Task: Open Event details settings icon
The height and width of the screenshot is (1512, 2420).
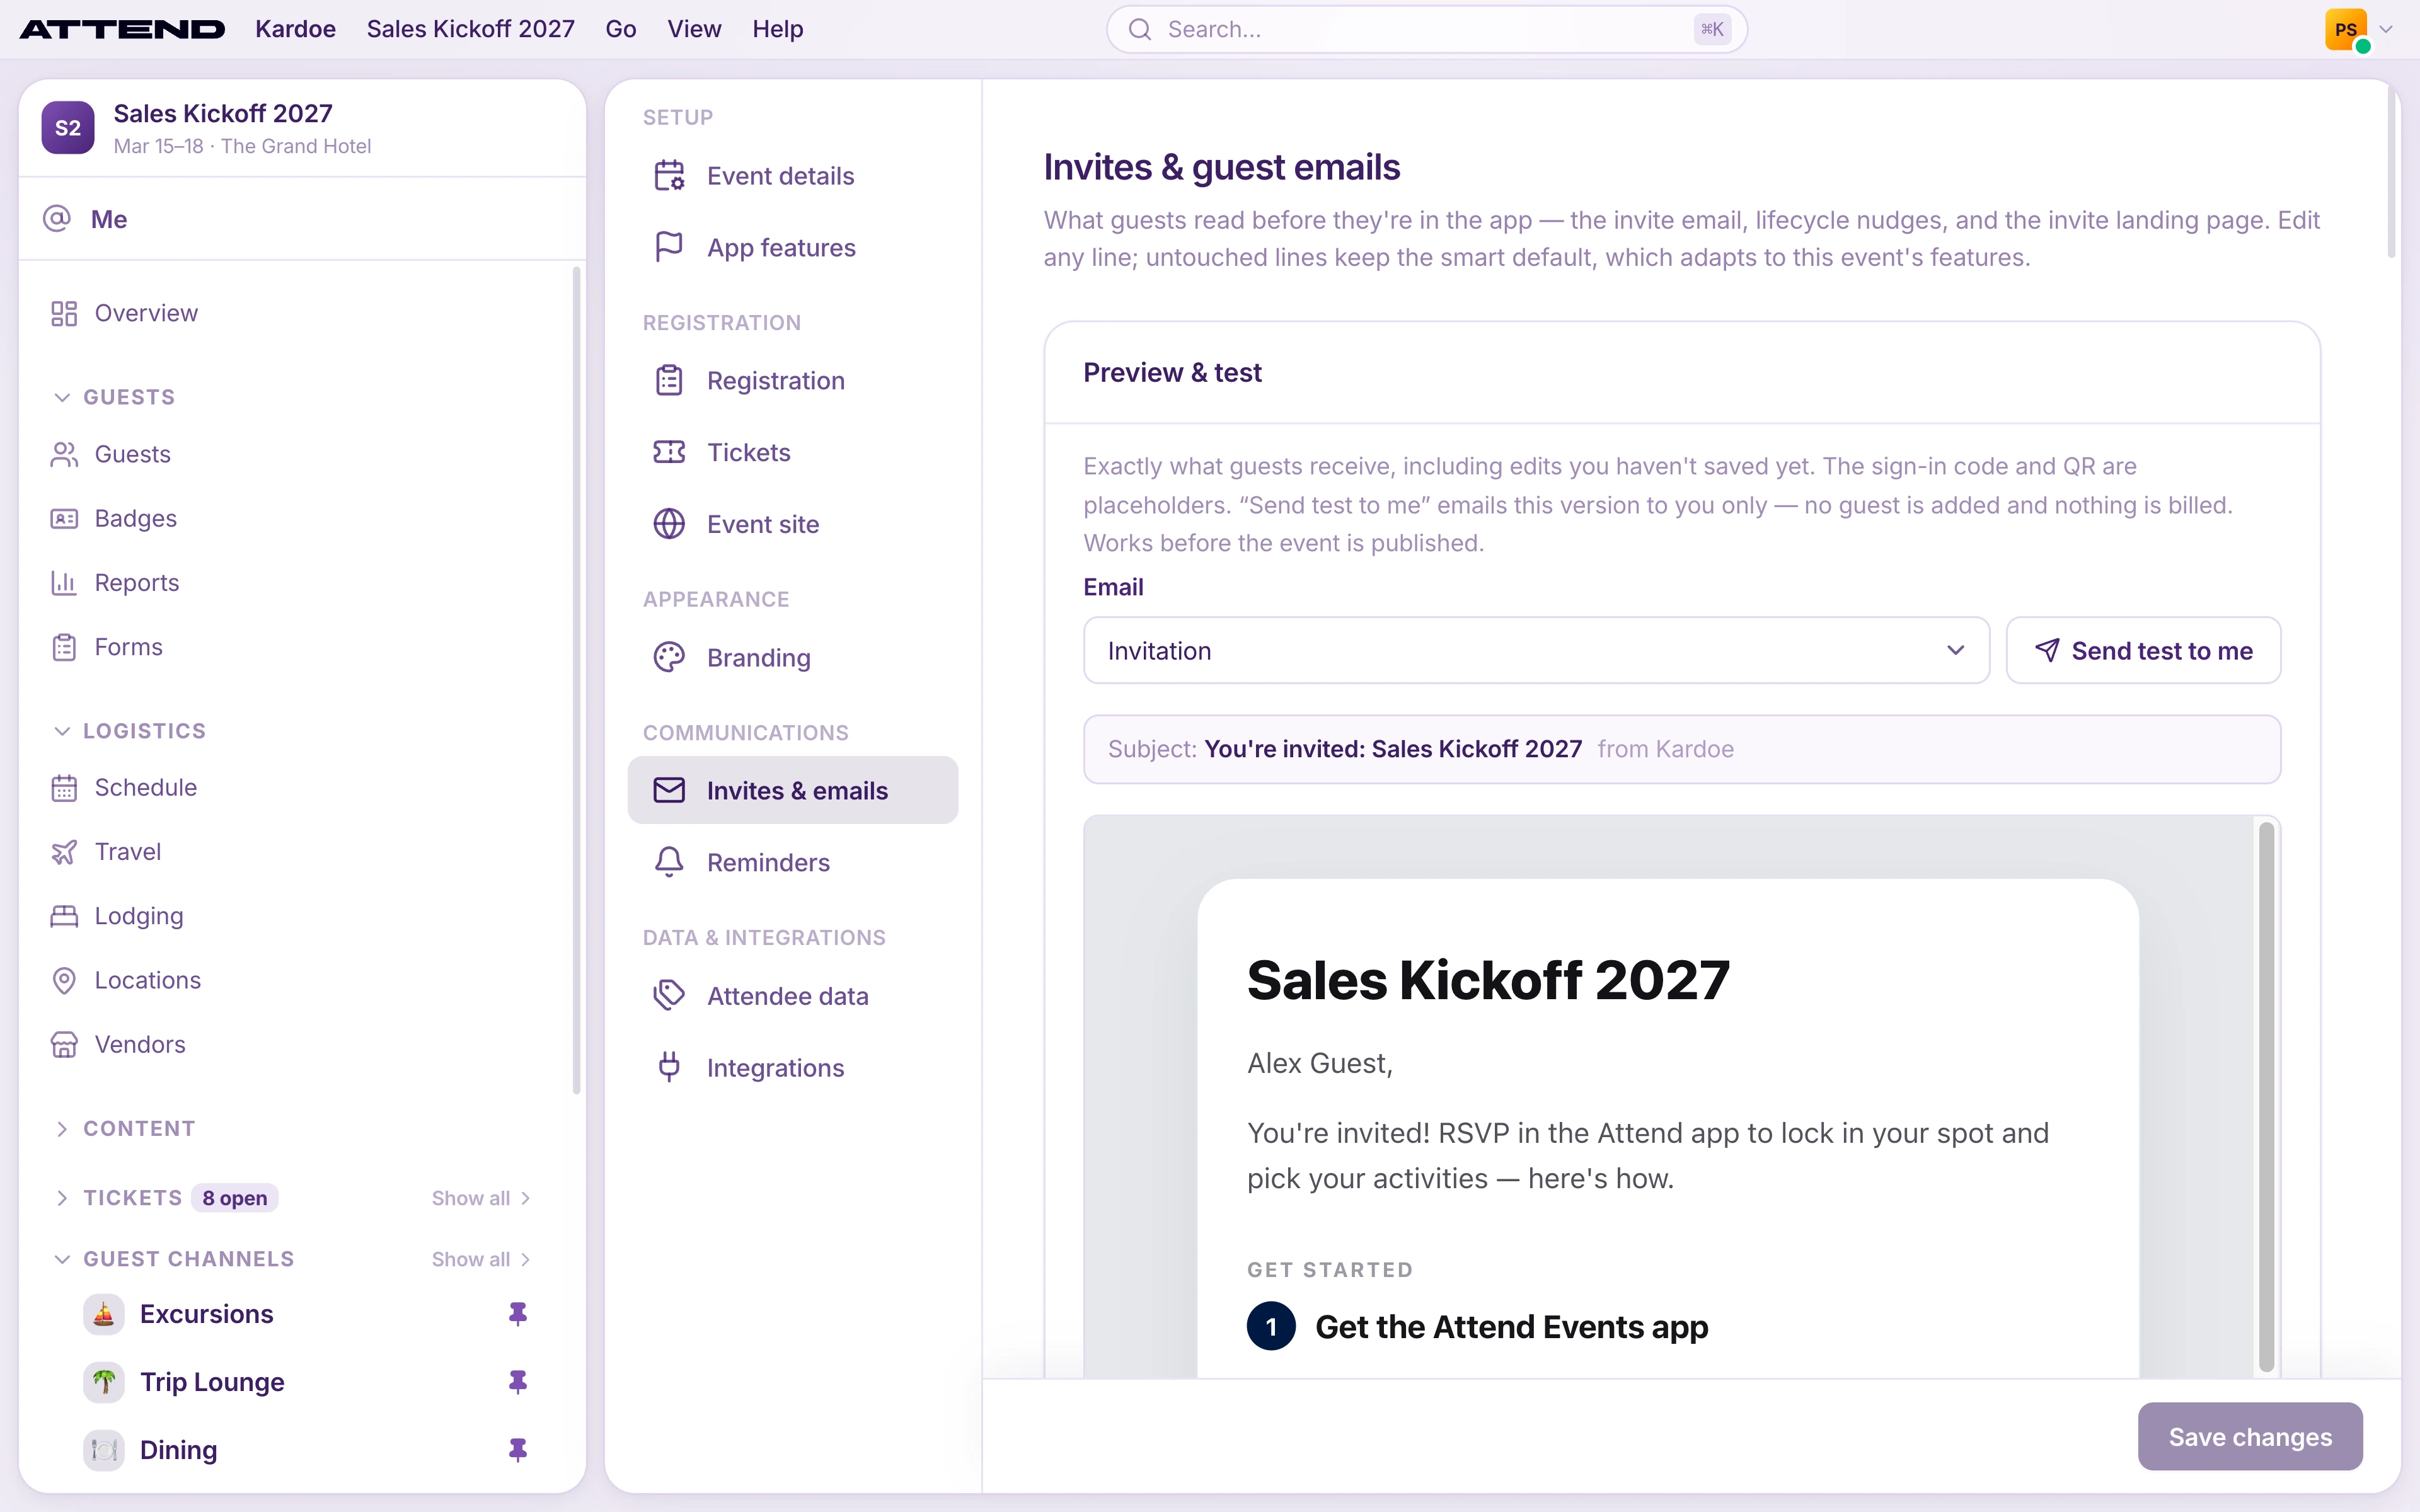Action: pyautogui.click(x=669, y=176)
